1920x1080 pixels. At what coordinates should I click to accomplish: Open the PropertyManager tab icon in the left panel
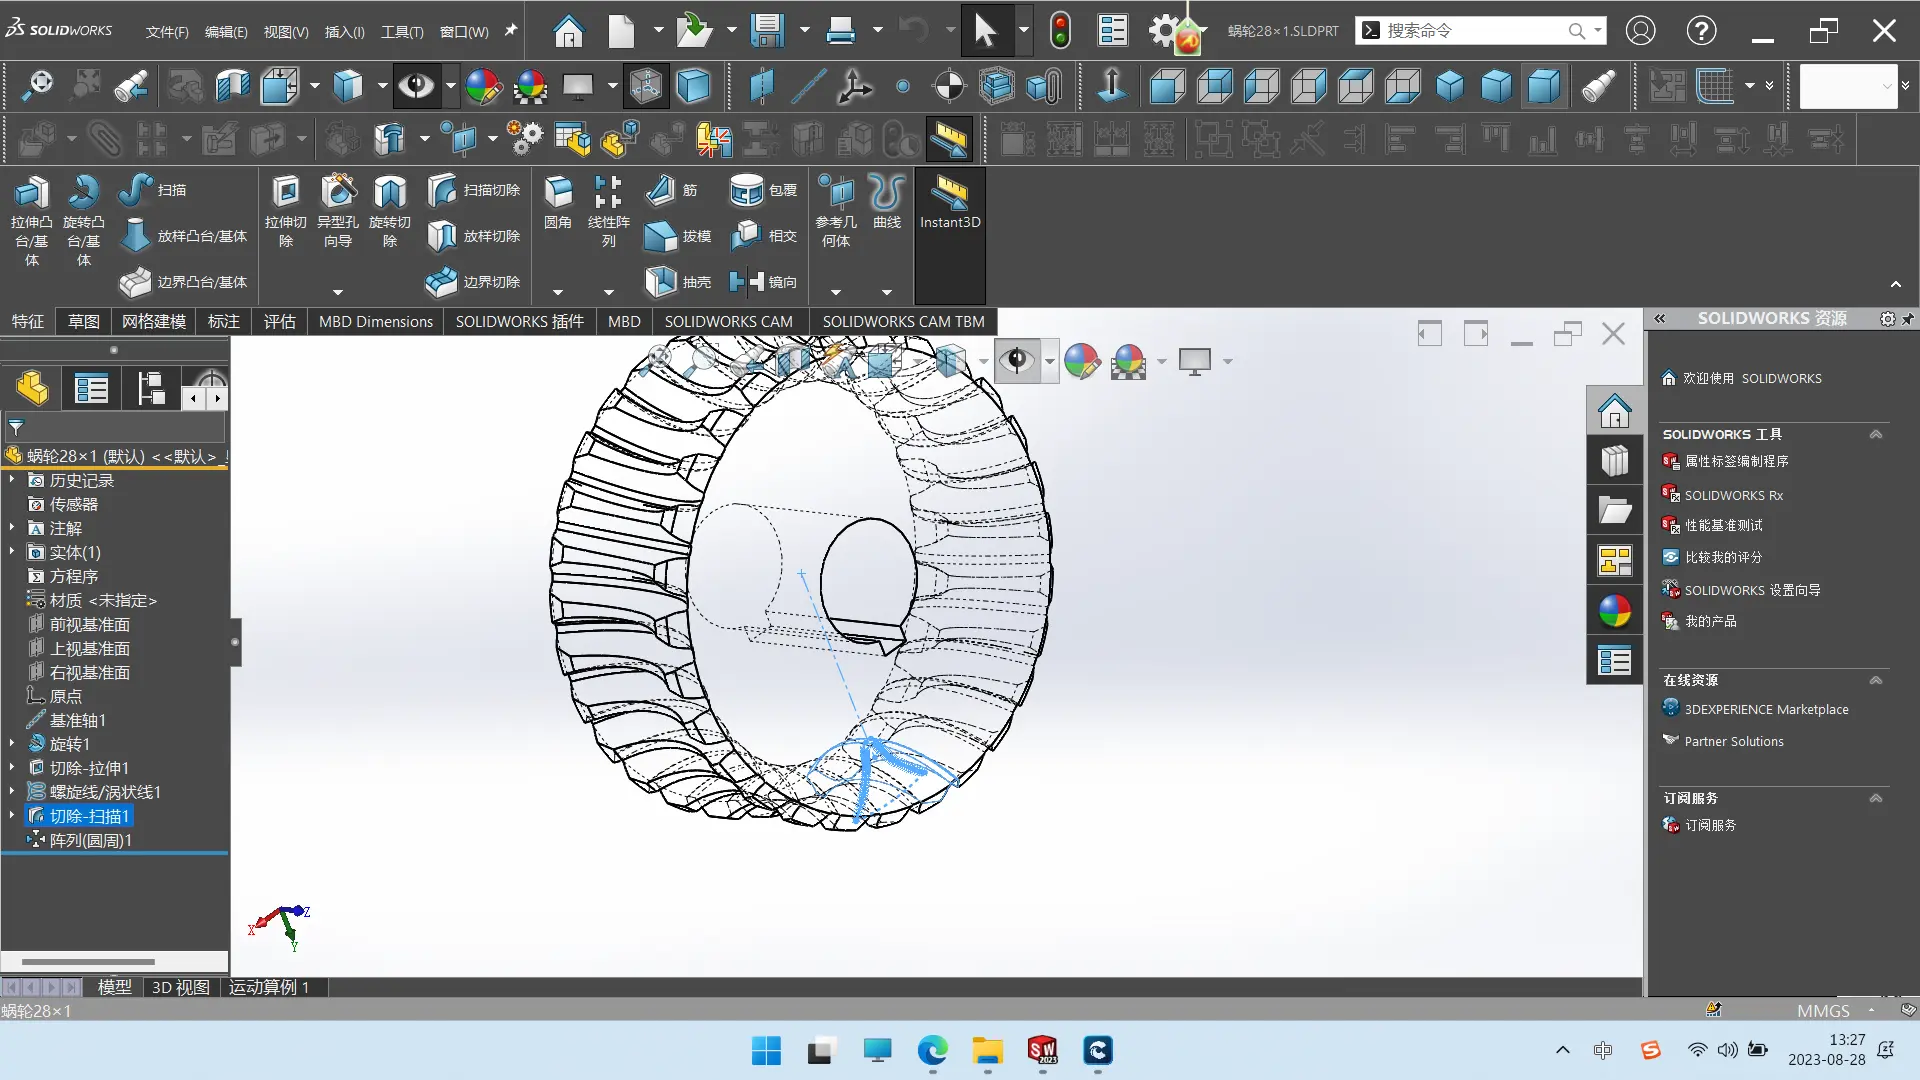pos(91,388)
